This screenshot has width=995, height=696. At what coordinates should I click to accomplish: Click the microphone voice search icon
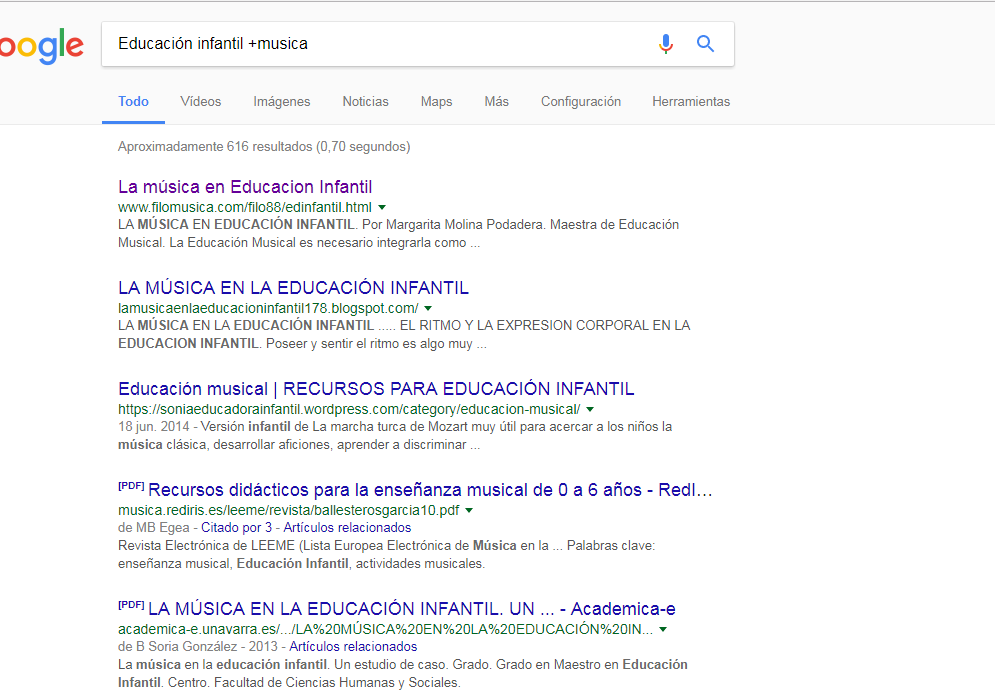coord(666,44)
